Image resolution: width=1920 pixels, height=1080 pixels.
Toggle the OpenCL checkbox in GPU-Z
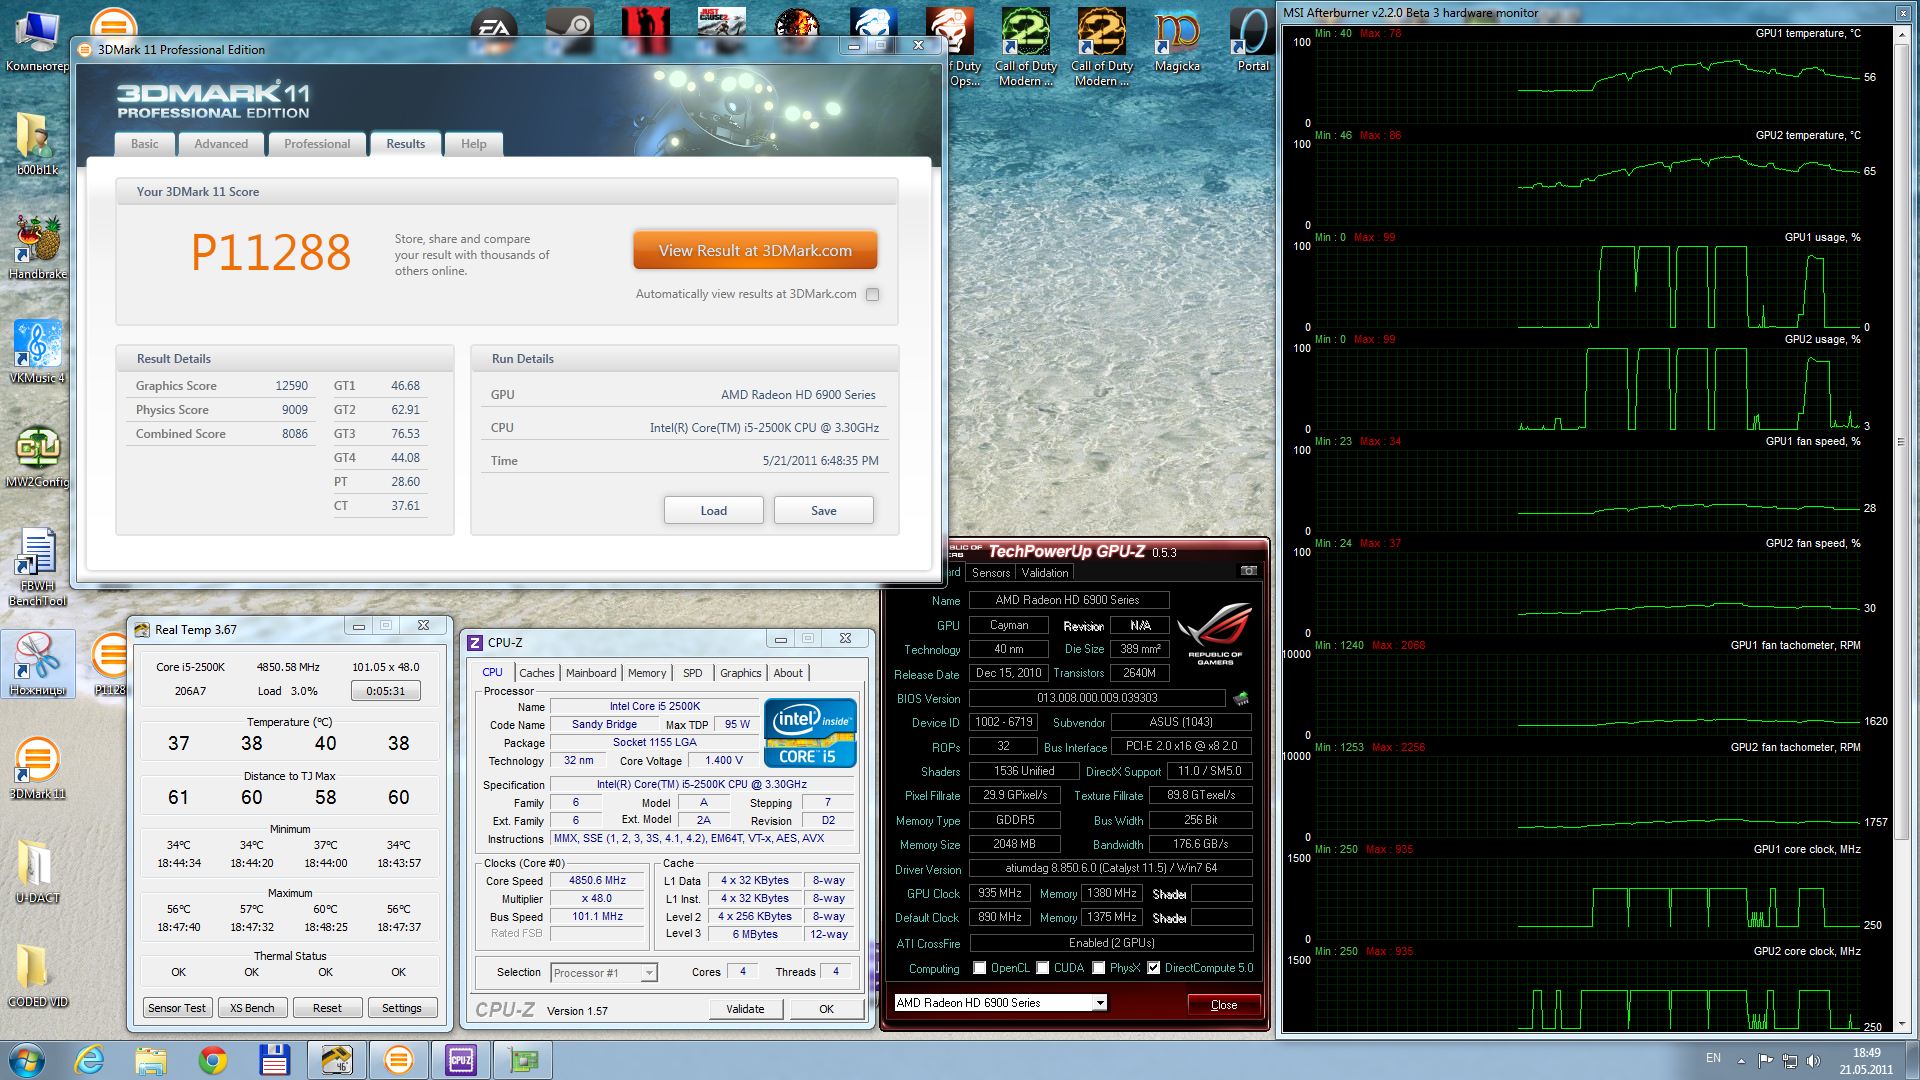(980, 968)
